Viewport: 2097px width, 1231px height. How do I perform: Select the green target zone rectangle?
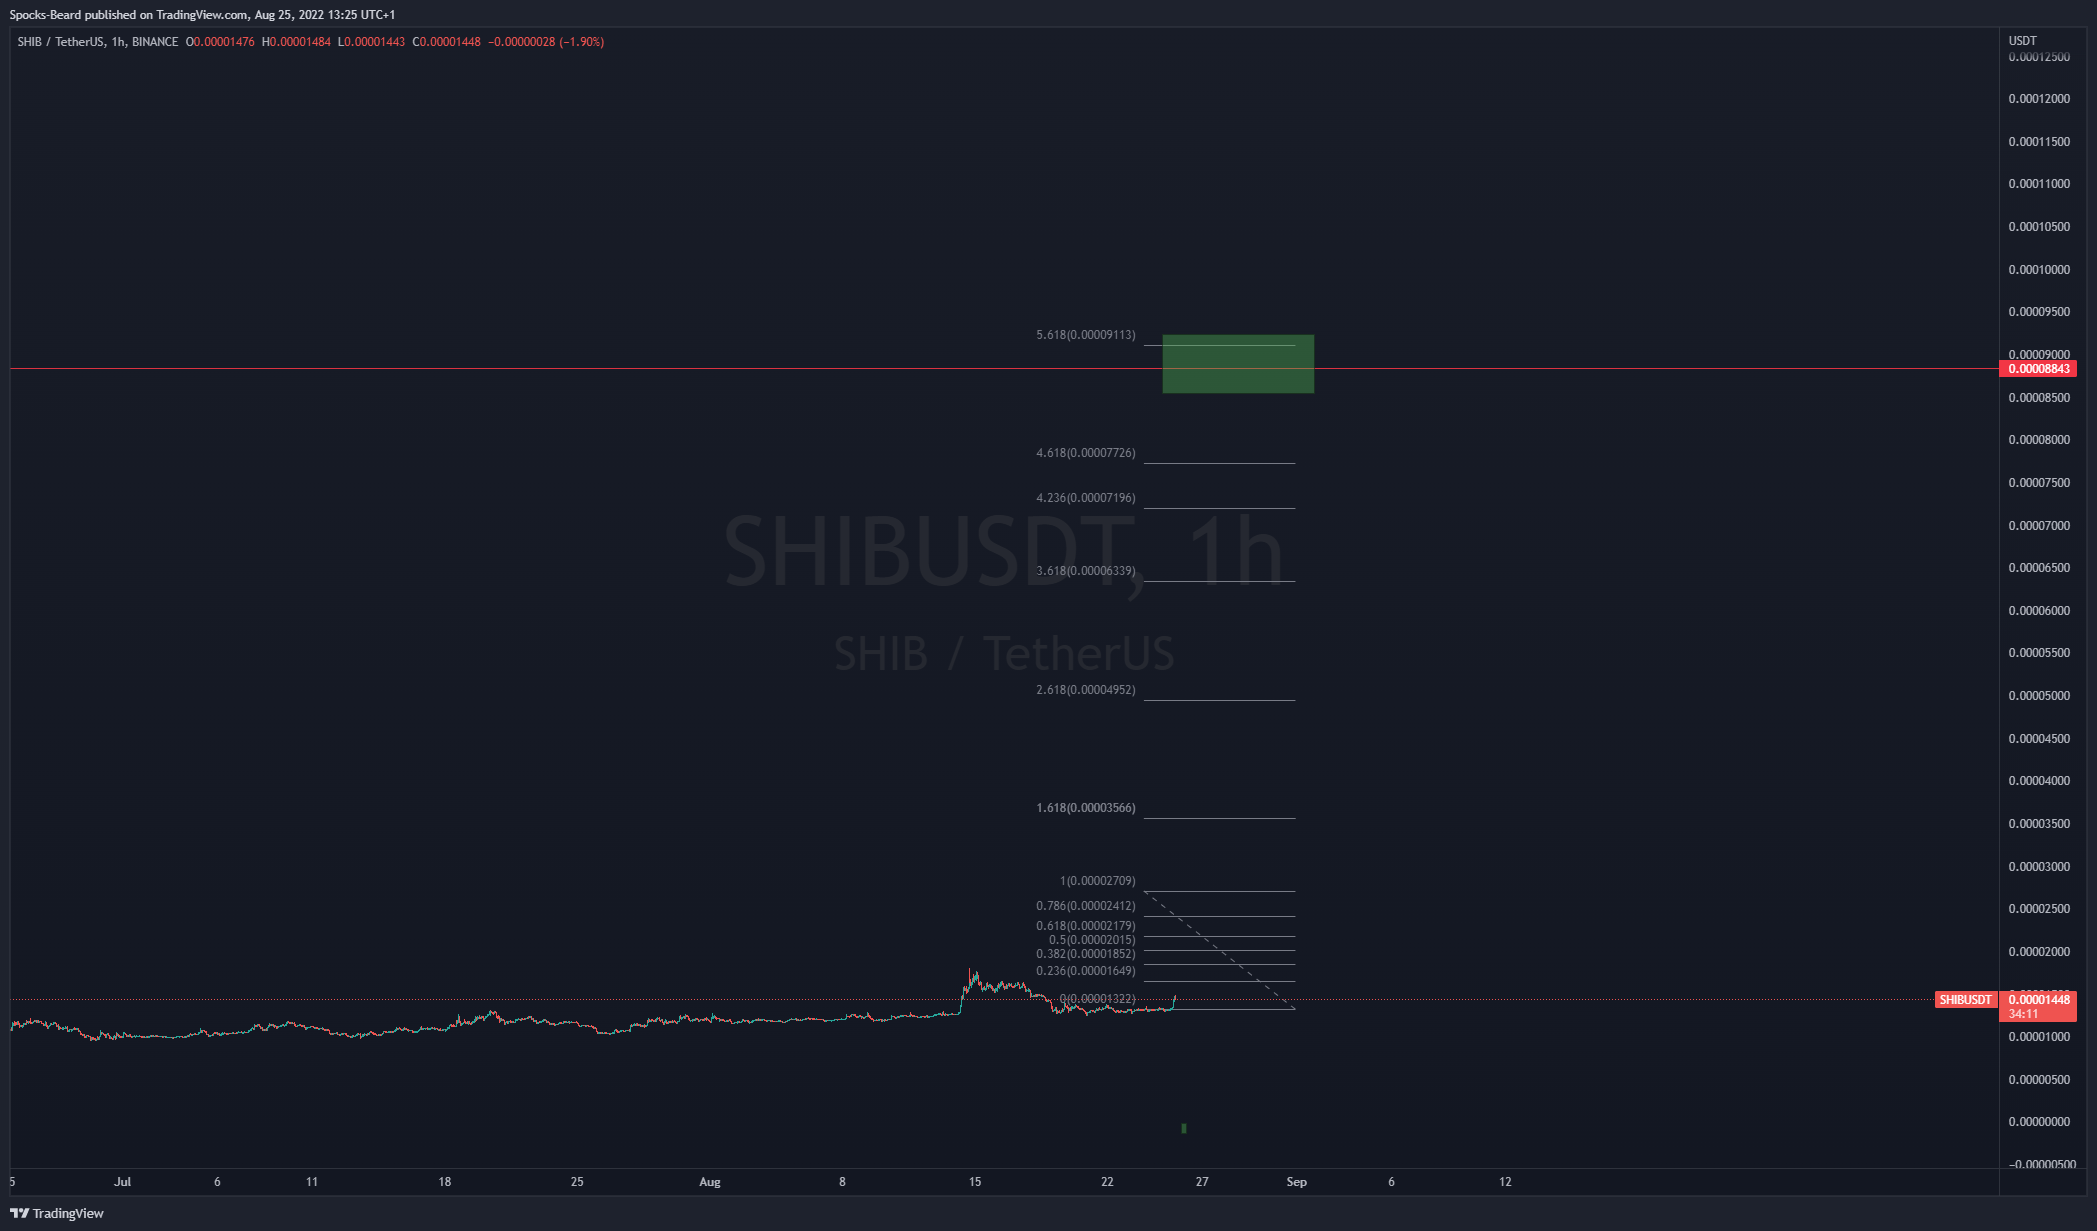pyautogui.click(x=1238, y=364)
